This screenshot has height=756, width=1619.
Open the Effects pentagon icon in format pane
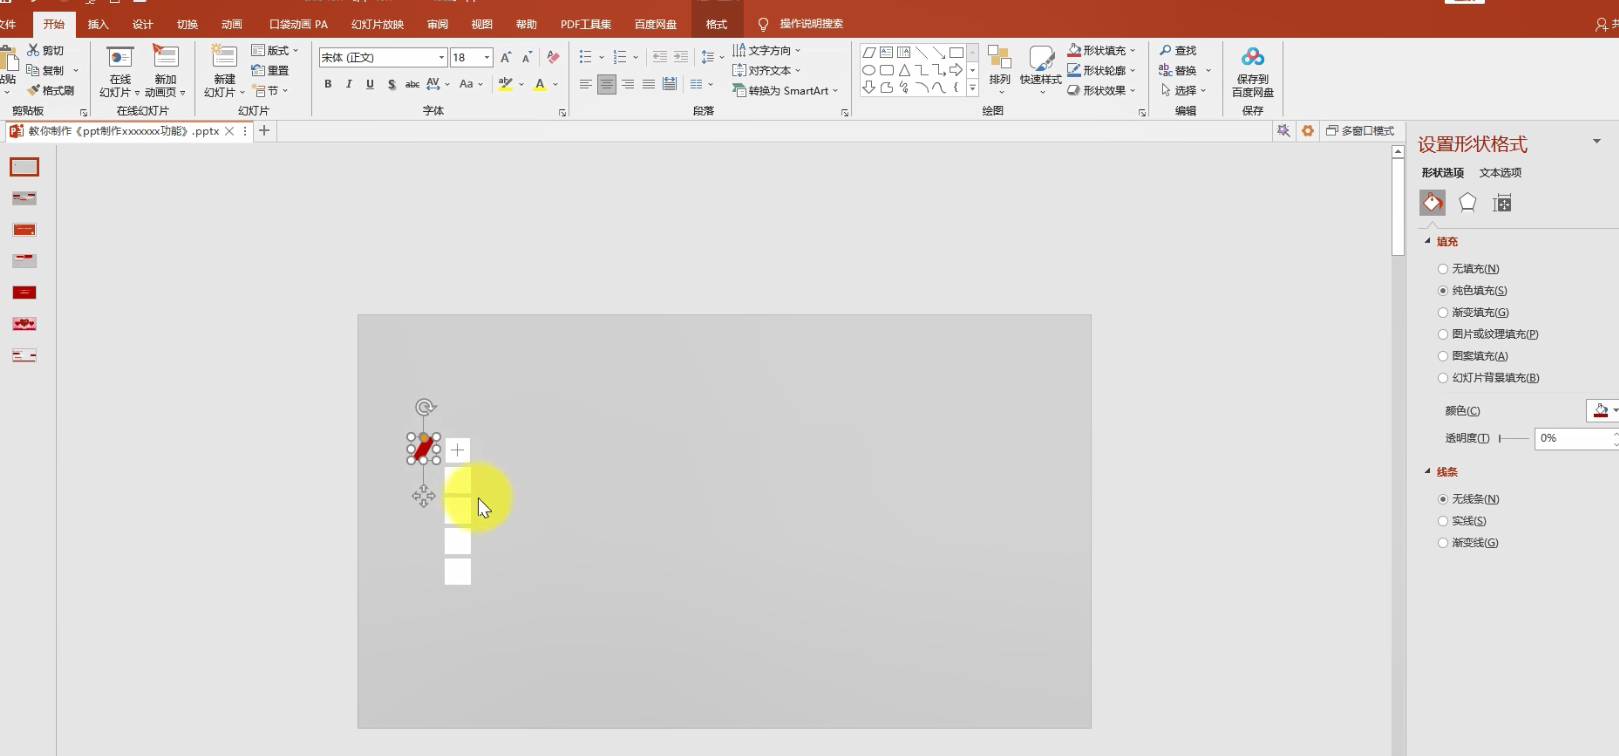[x=1467, y=203]
